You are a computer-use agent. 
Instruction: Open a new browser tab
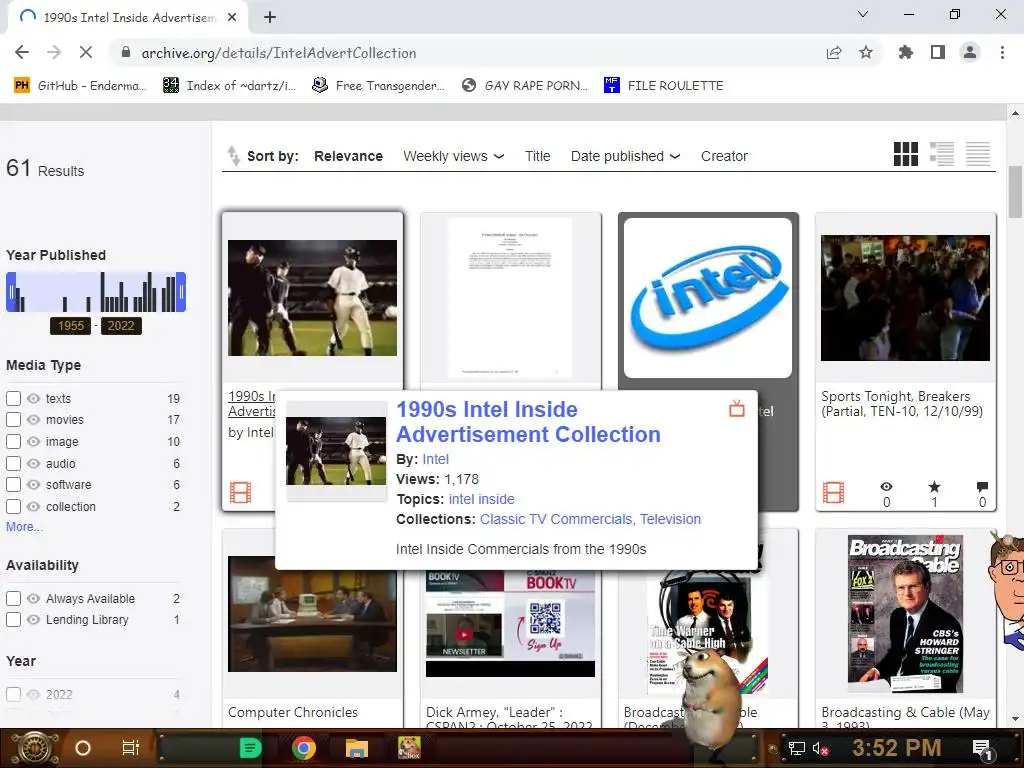270,18
